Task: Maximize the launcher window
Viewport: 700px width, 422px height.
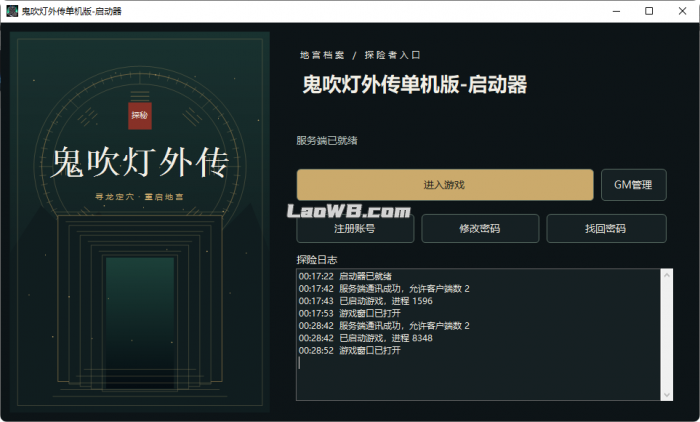Action: 649,11
